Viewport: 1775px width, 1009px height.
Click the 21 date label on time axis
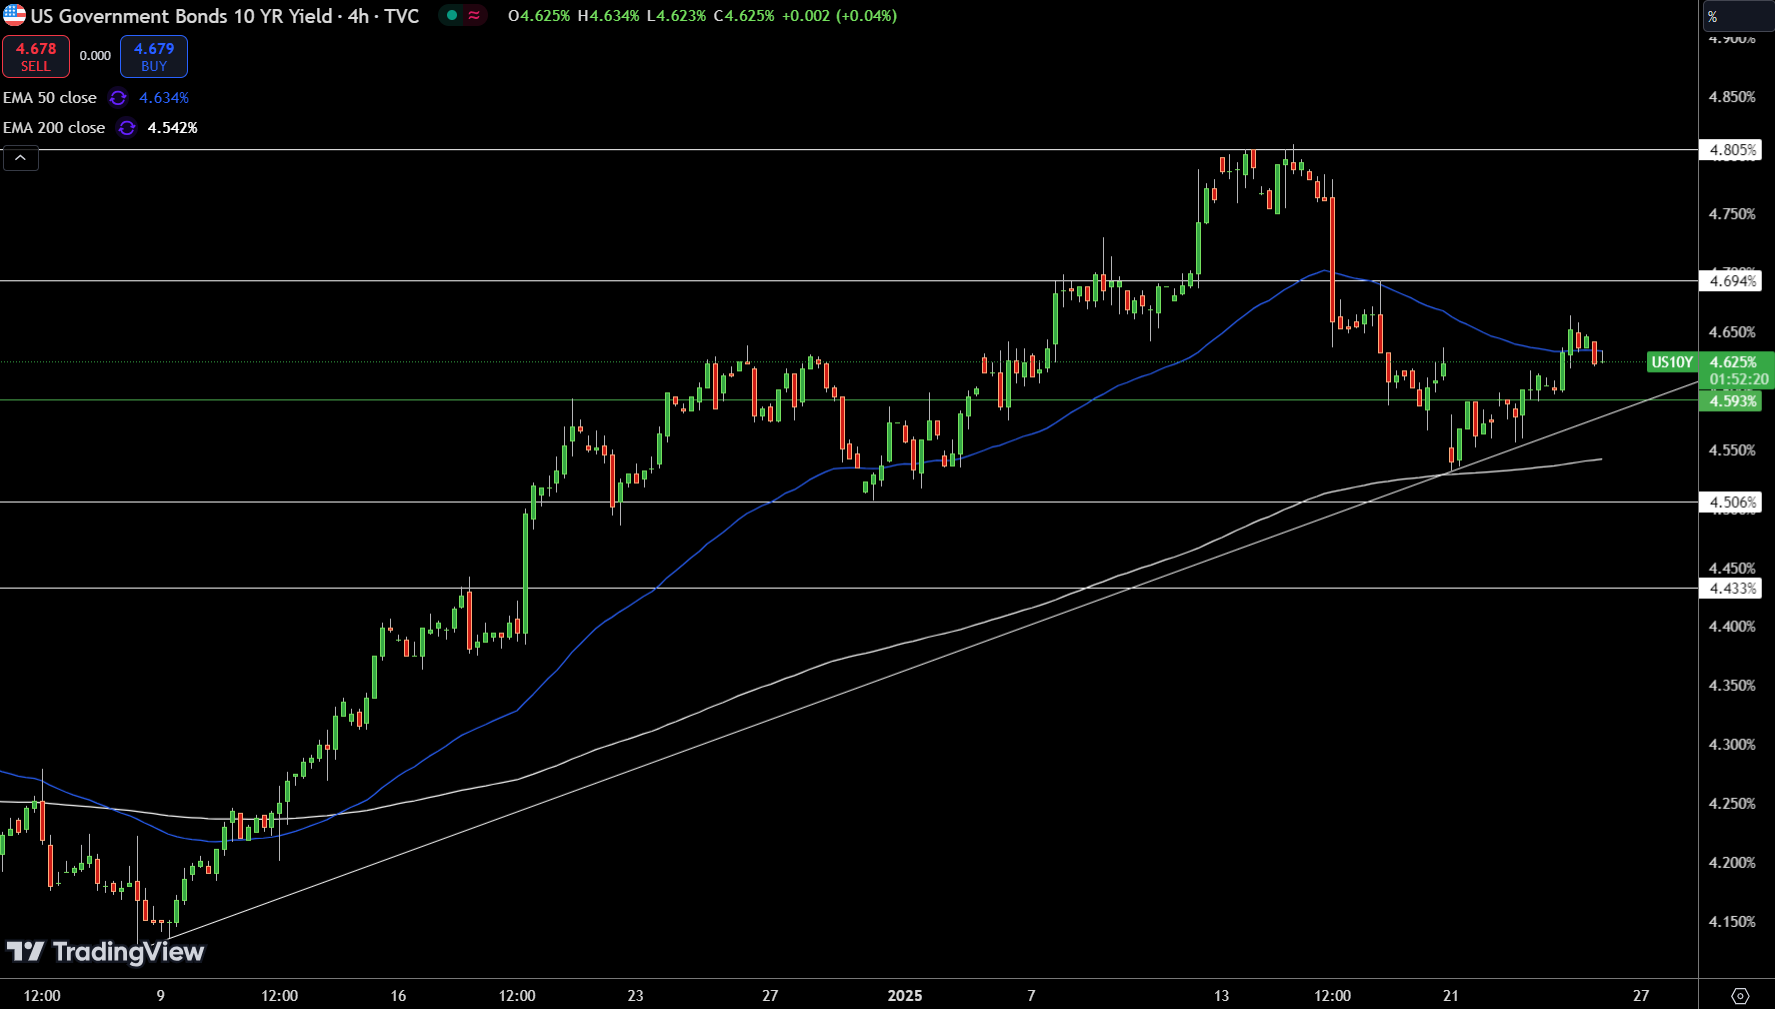[x=1450, y=996]
